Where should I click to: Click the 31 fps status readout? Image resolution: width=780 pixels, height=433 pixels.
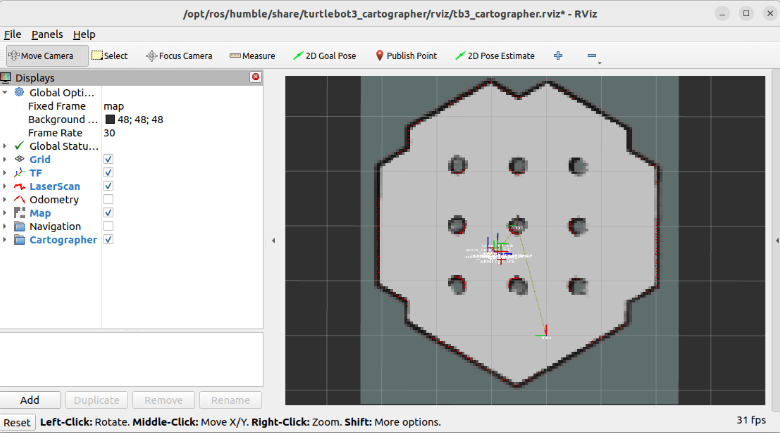[x=751, y=420]
